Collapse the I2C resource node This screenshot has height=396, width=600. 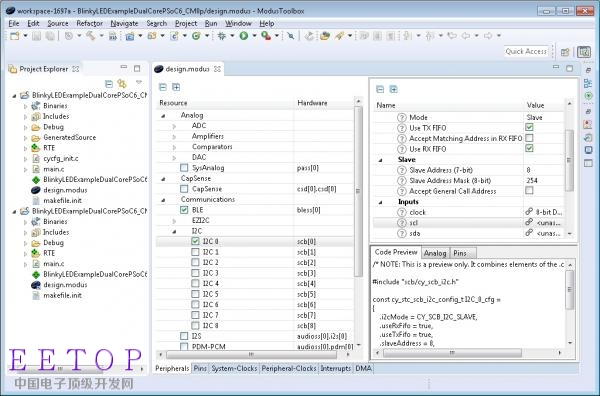[174, 231]
